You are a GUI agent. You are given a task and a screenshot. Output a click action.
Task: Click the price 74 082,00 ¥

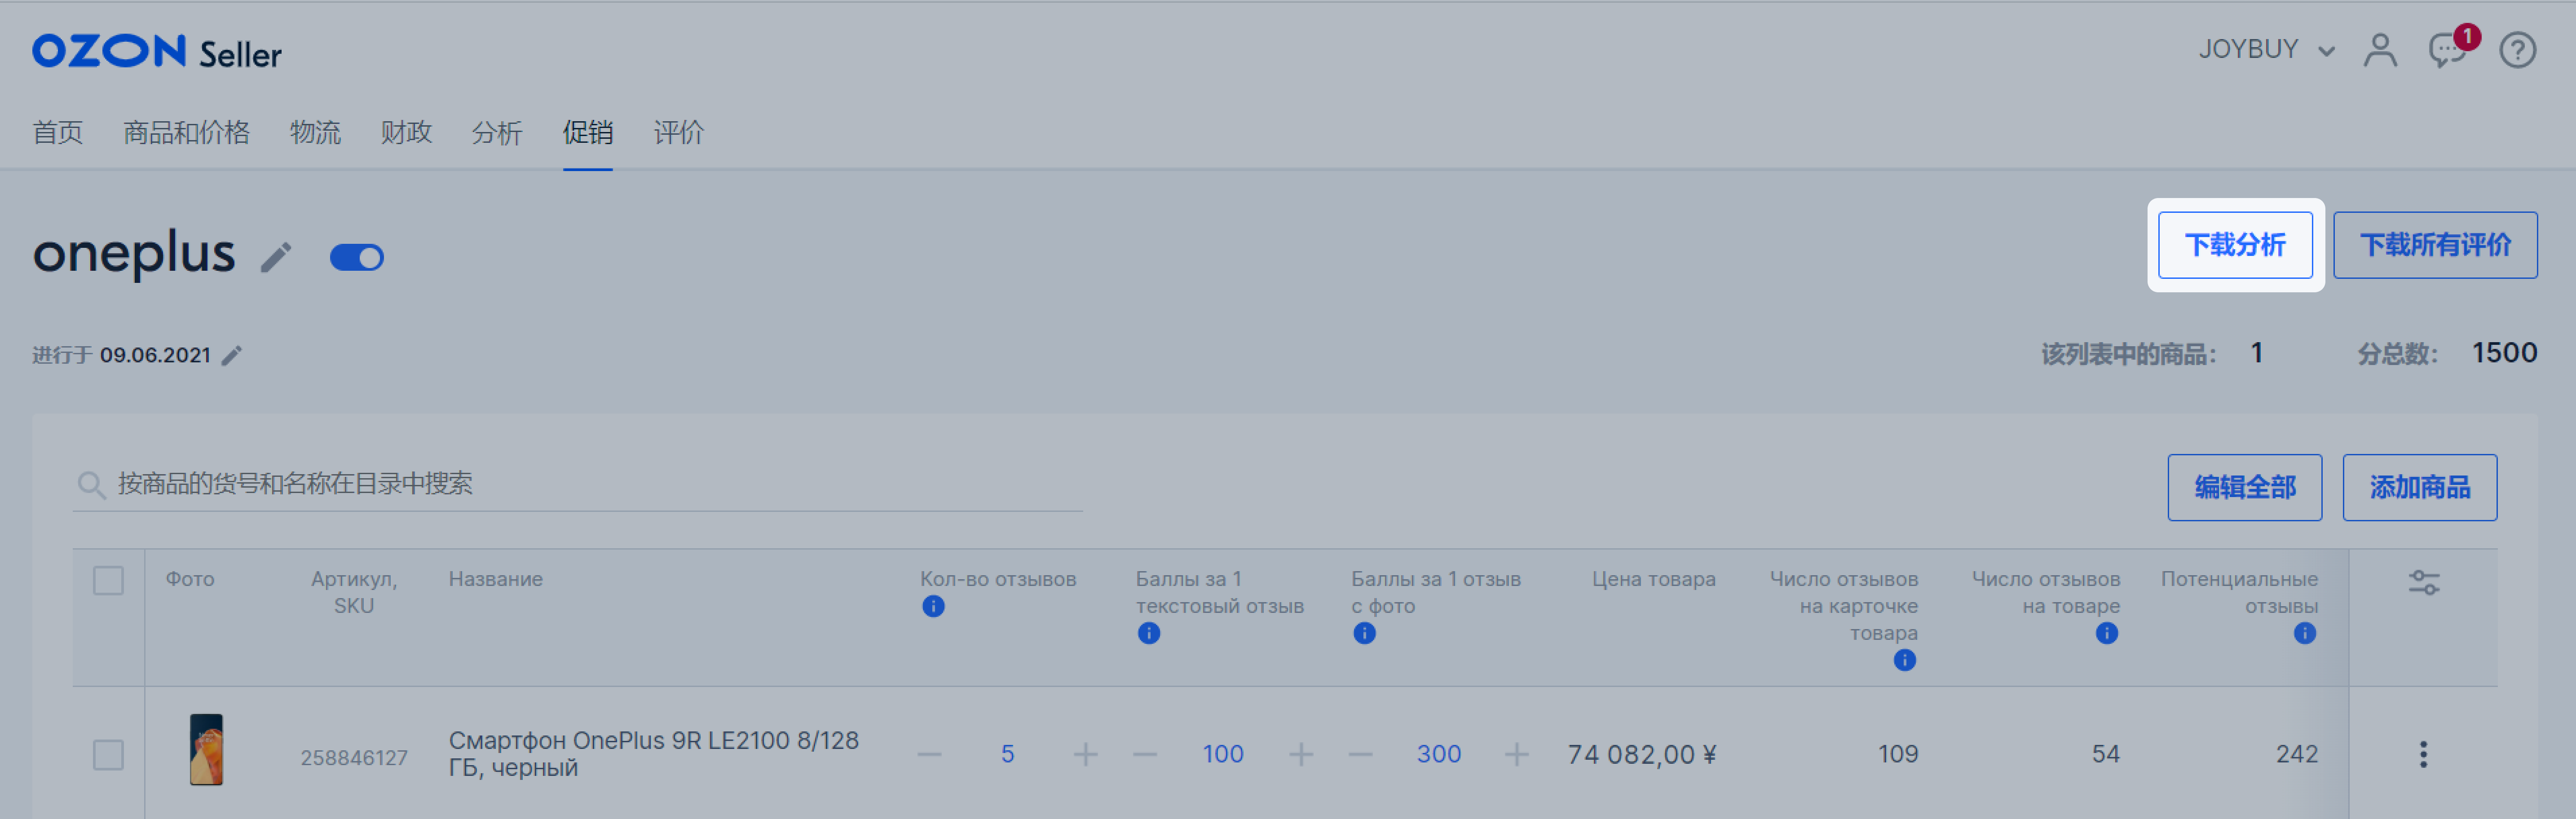coord(1642,754)
